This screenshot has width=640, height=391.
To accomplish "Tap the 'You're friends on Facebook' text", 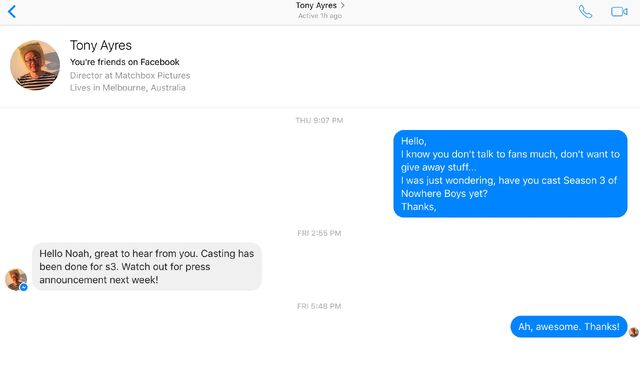I will click(x=124, y=62).
